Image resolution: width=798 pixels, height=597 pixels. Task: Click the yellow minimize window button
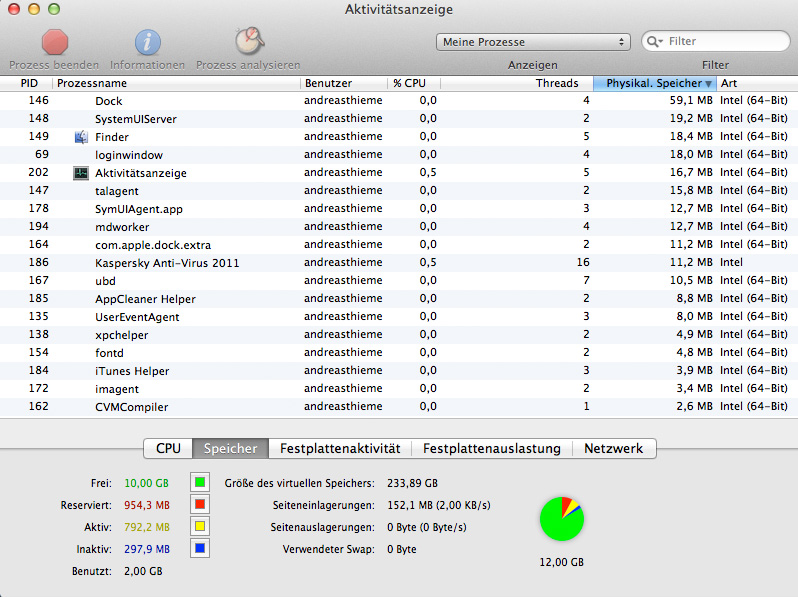click(x=34, y=9)
